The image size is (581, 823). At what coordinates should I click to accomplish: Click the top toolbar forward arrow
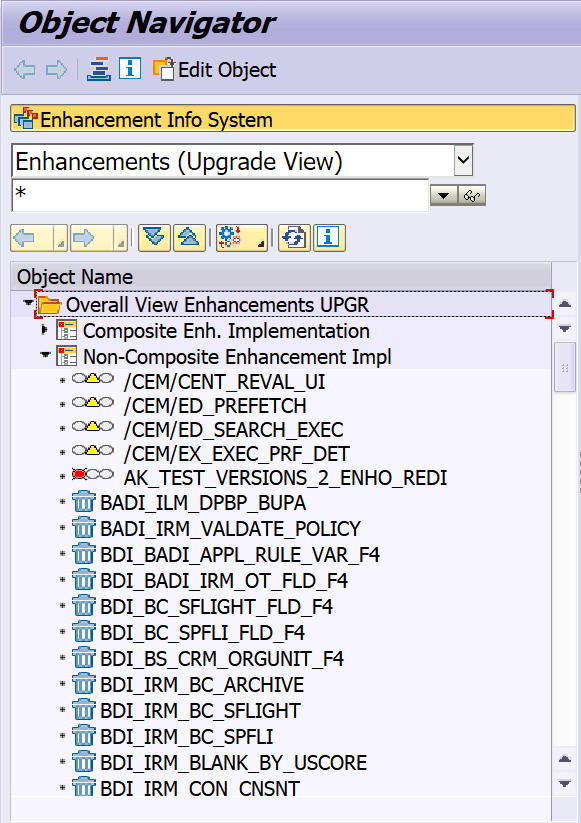coord(56,69)
